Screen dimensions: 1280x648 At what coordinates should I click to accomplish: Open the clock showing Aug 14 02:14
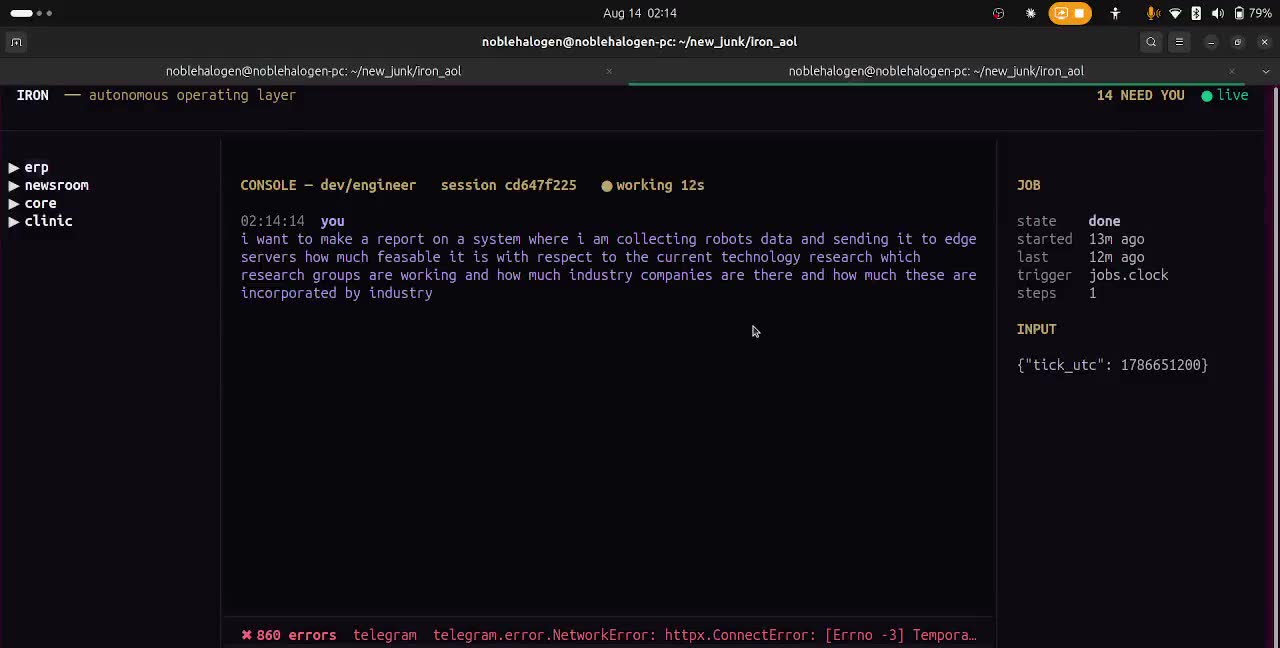pyautogui.click(x=640, y=13)
